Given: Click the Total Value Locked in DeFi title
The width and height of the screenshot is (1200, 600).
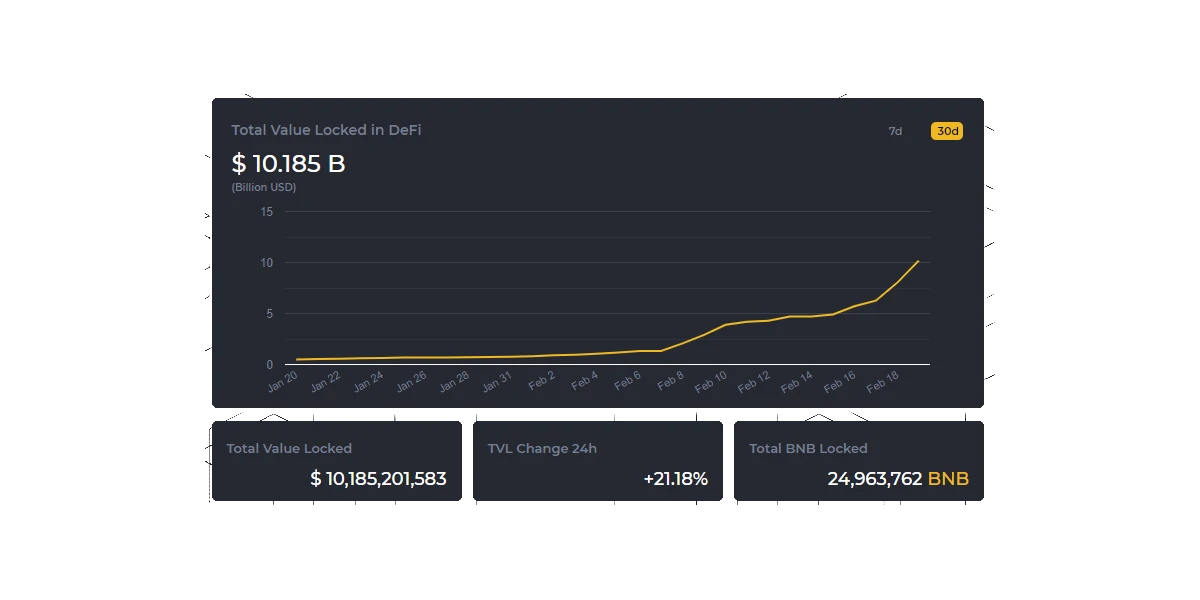Looking at the screenshot, I should (x=326, y=130).
